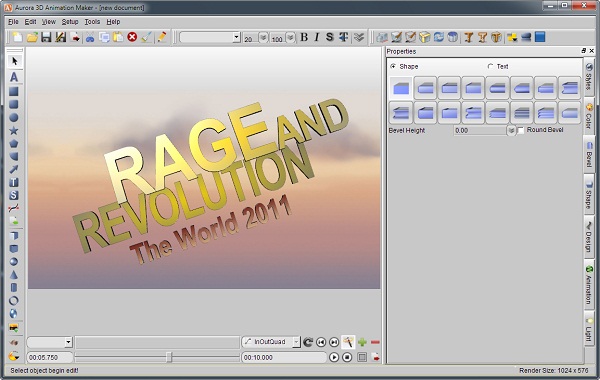The width and height of the screenshot is (600, 380).
Task: Click the brush clean icon in toolbar
Action: 147,37
